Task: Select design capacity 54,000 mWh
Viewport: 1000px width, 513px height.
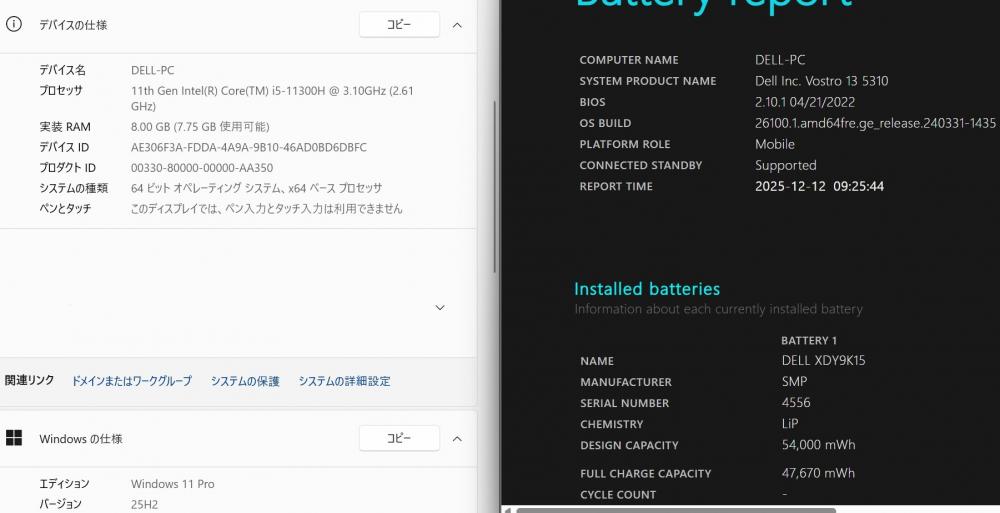Action: pyautogui.click(x=819, y=445)
